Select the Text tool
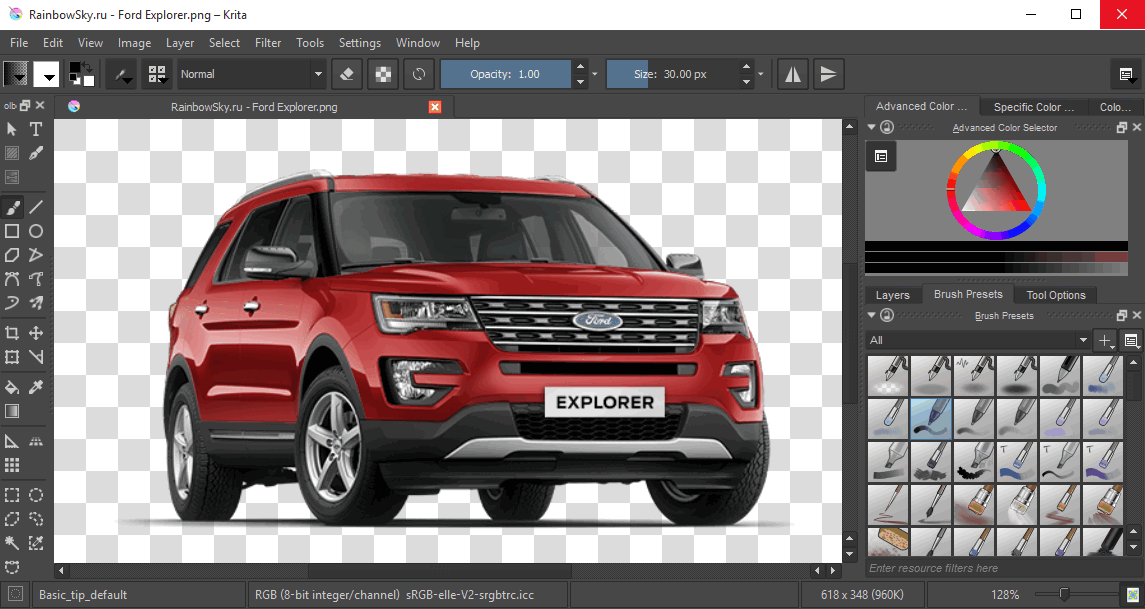 (36, 129)
